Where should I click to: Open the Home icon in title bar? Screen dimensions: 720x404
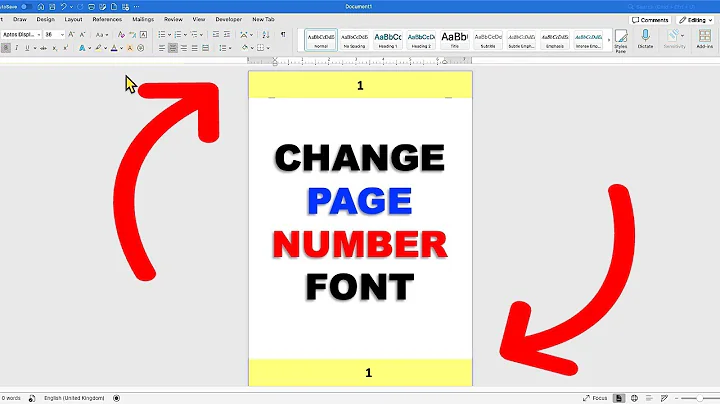pos(41,7)
